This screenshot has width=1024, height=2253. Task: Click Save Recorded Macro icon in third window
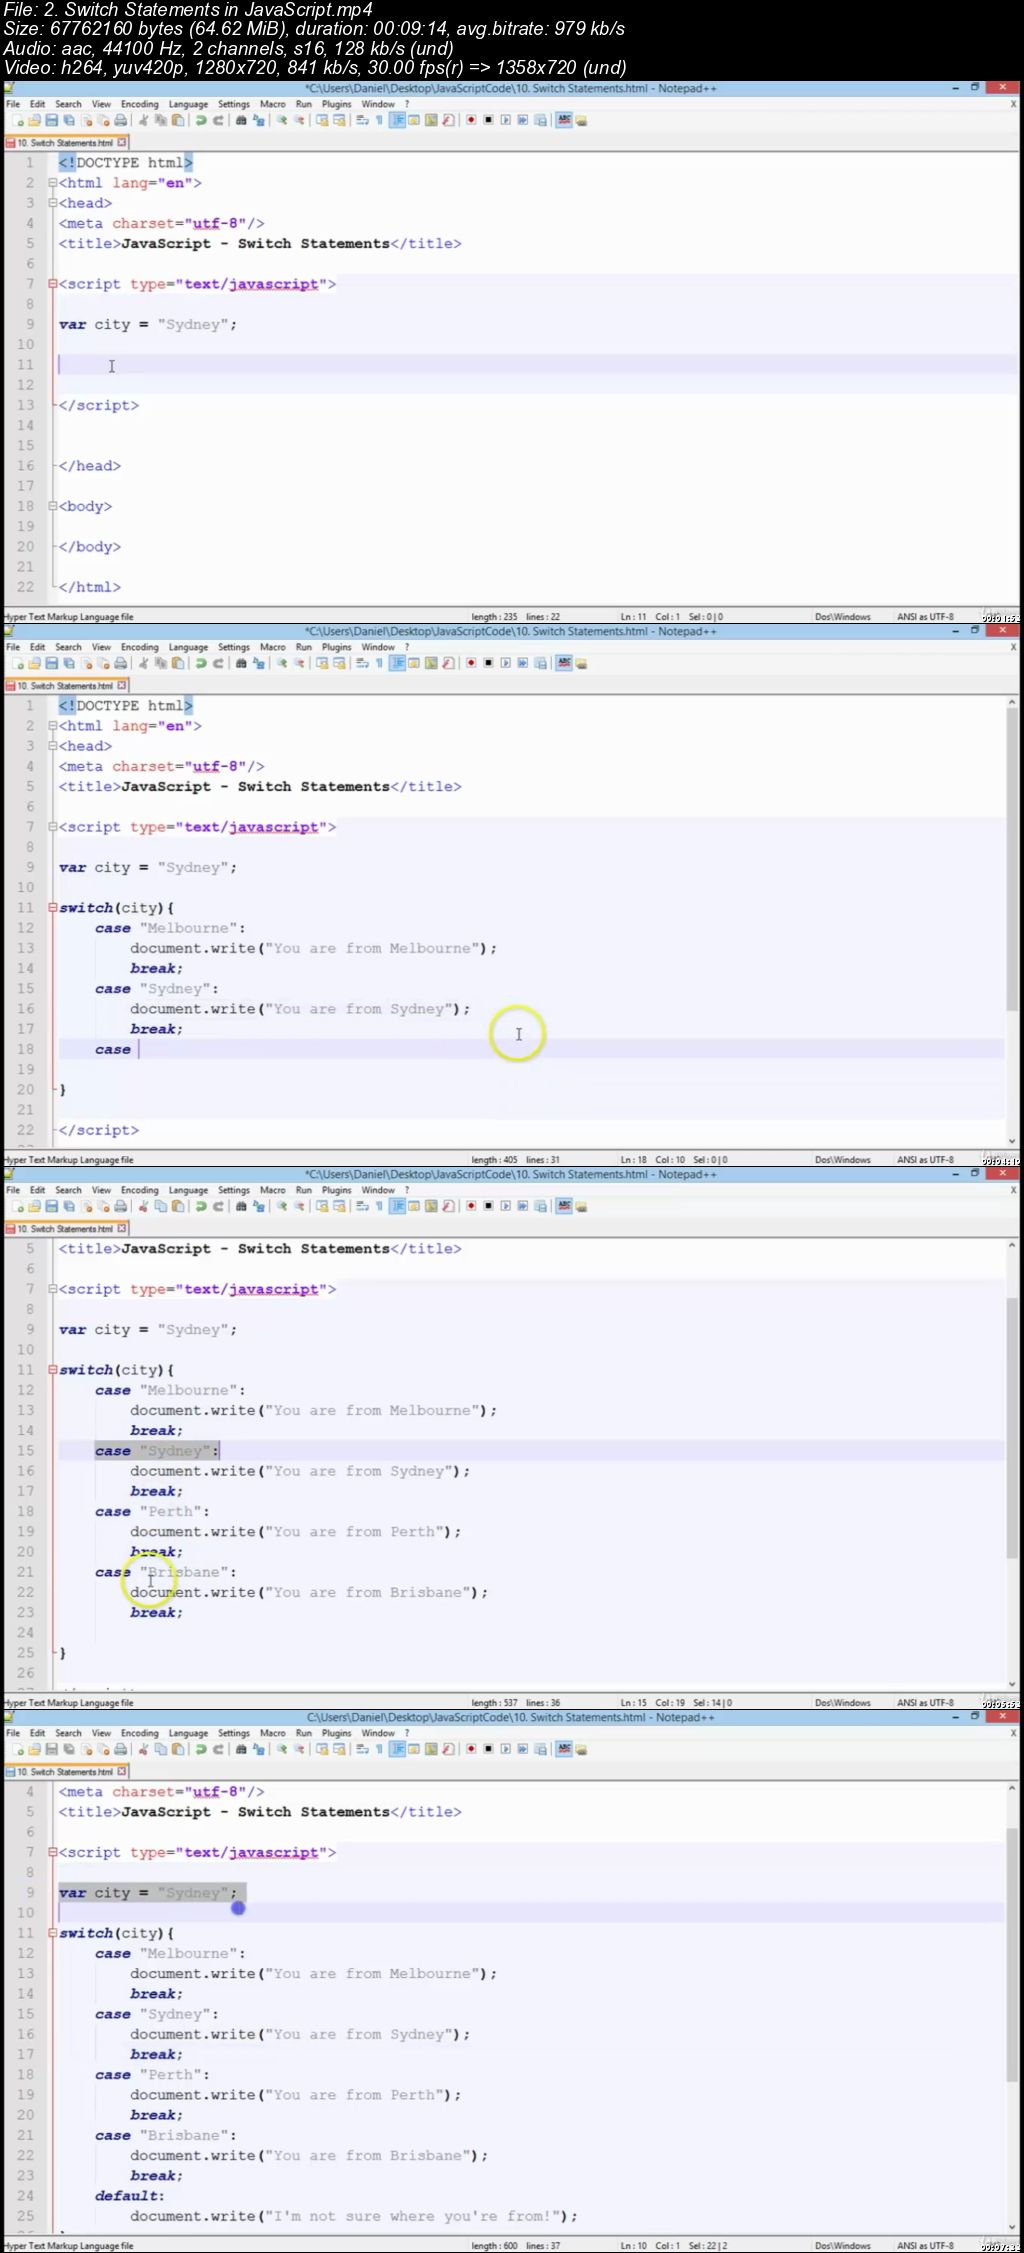(x=540, y=1206)
